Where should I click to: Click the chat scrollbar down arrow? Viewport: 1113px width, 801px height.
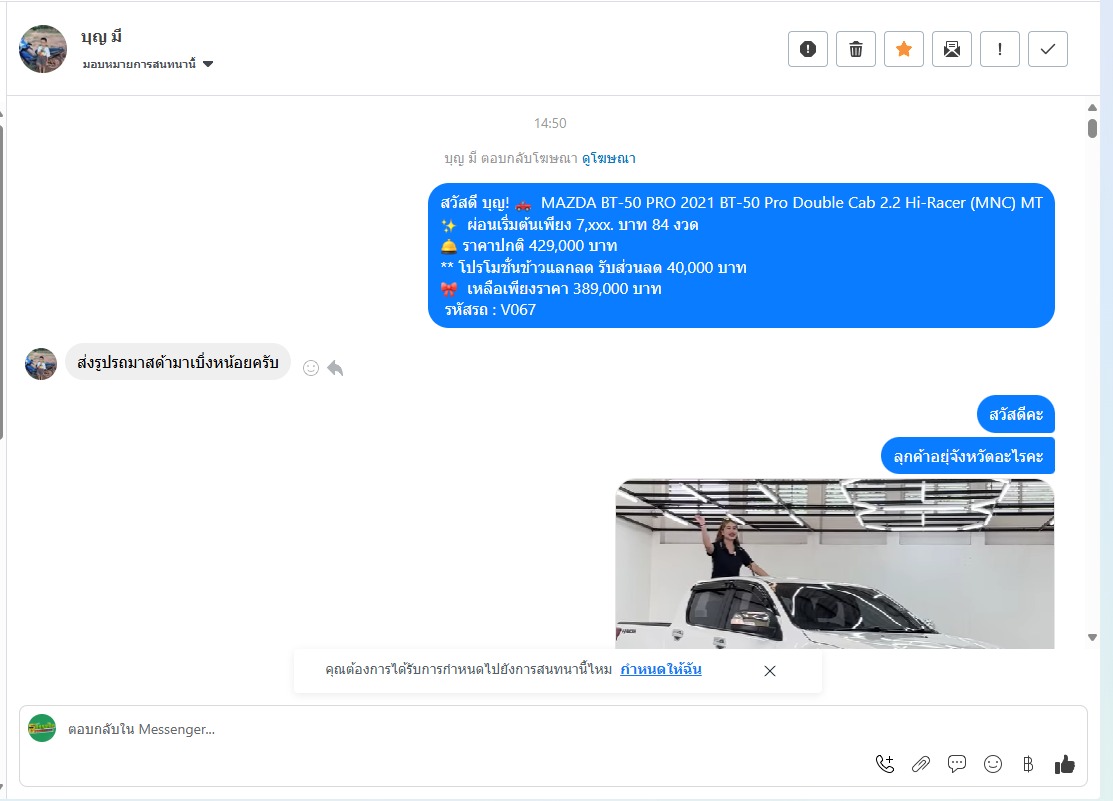1092,638
